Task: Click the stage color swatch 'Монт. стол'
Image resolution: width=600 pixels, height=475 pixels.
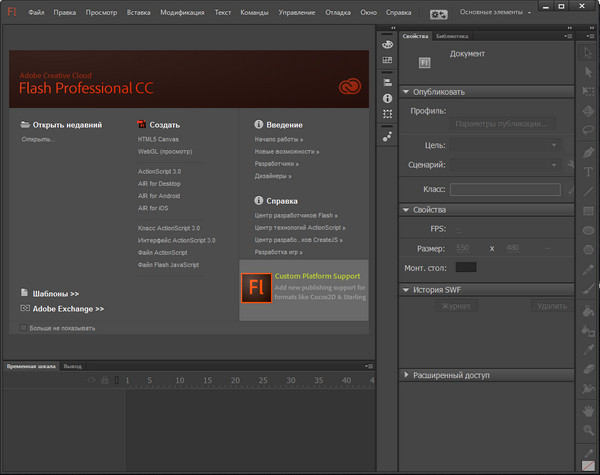Action: click(x=466, y=267)
